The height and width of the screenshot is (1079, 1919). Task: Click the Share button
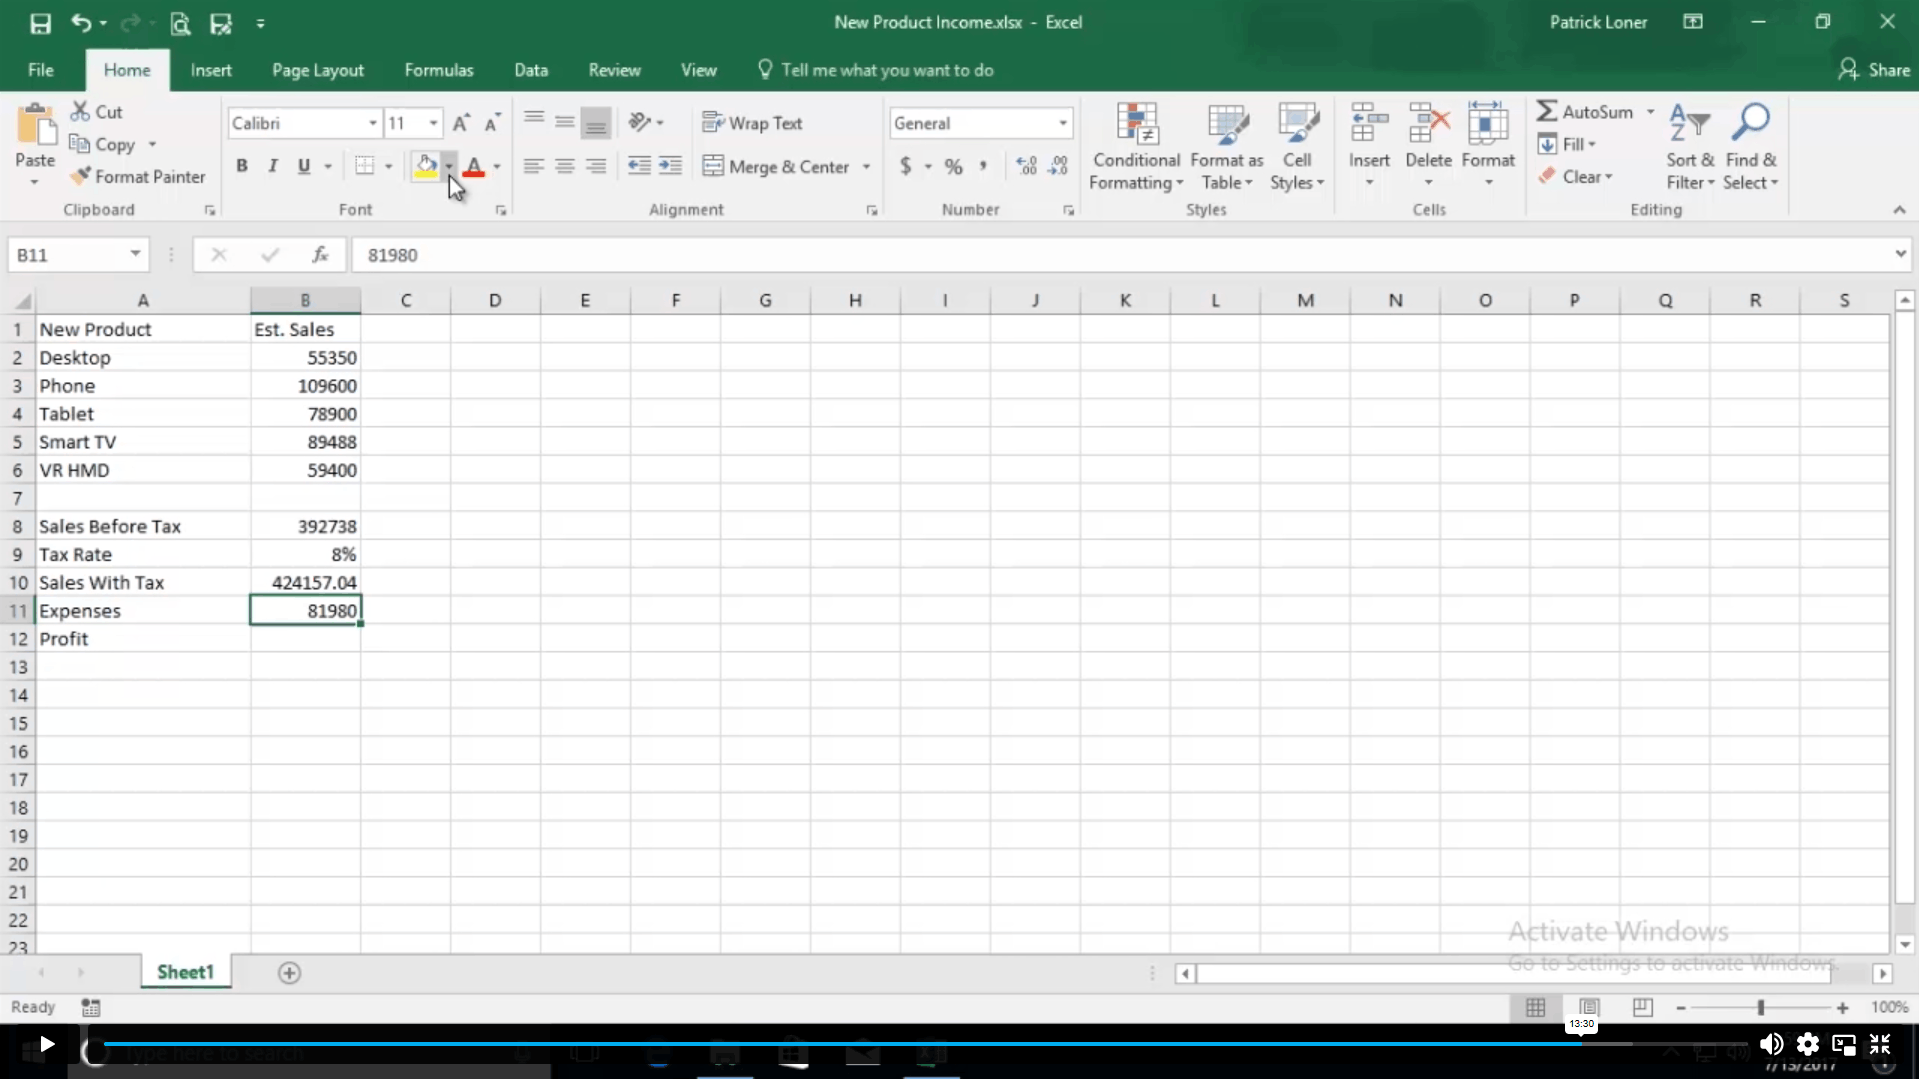coord(1873,70)
